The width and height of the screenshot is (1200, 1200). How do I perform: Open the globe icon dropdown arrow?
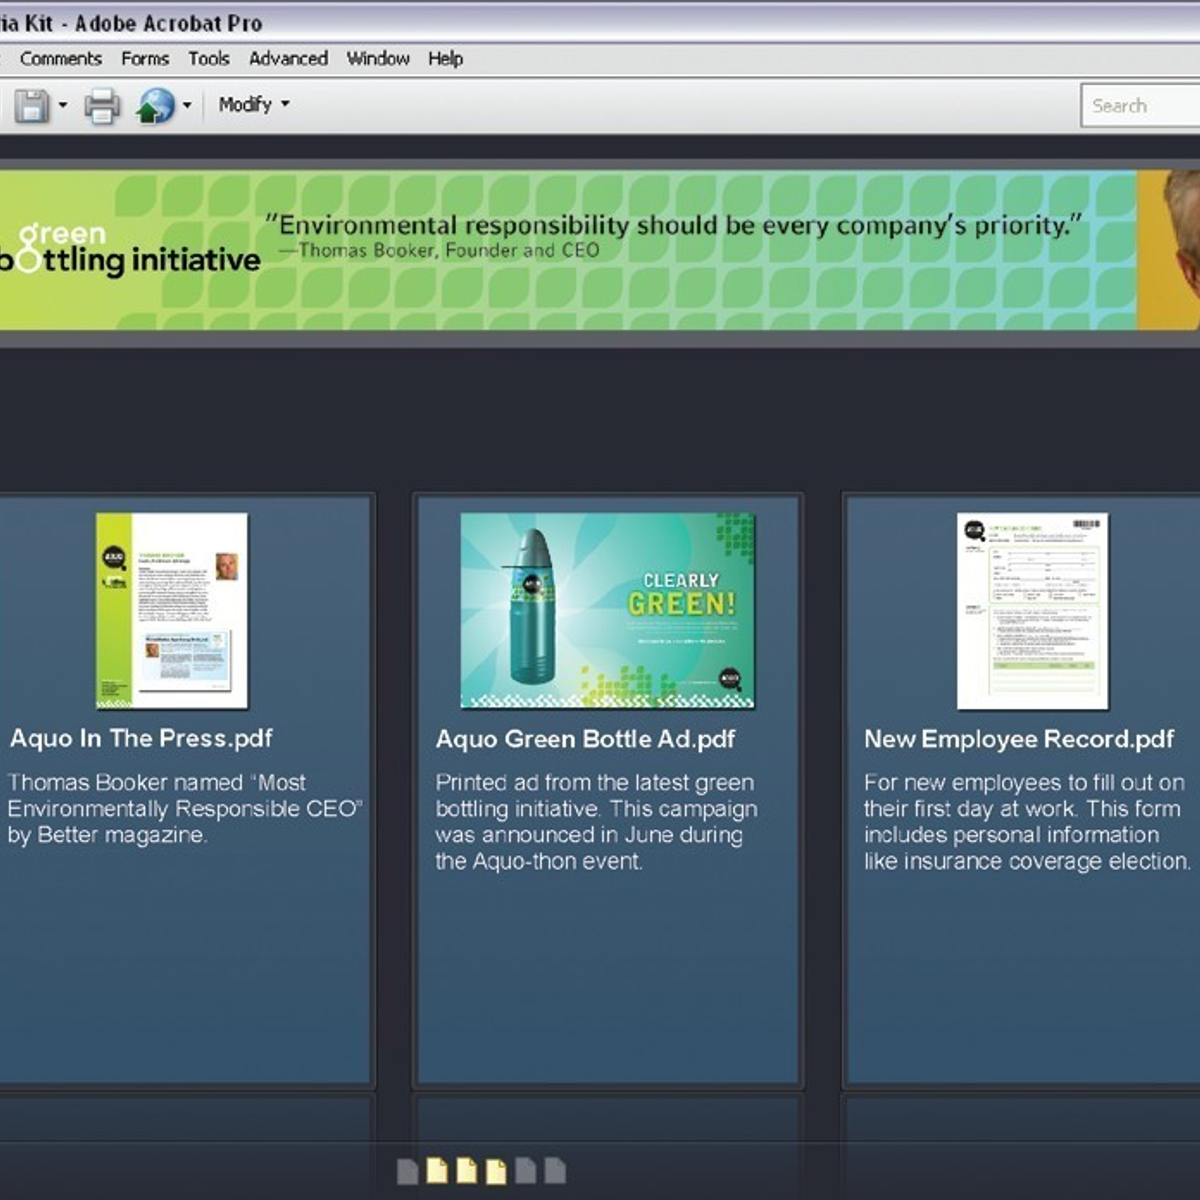[x=187, y=105]
